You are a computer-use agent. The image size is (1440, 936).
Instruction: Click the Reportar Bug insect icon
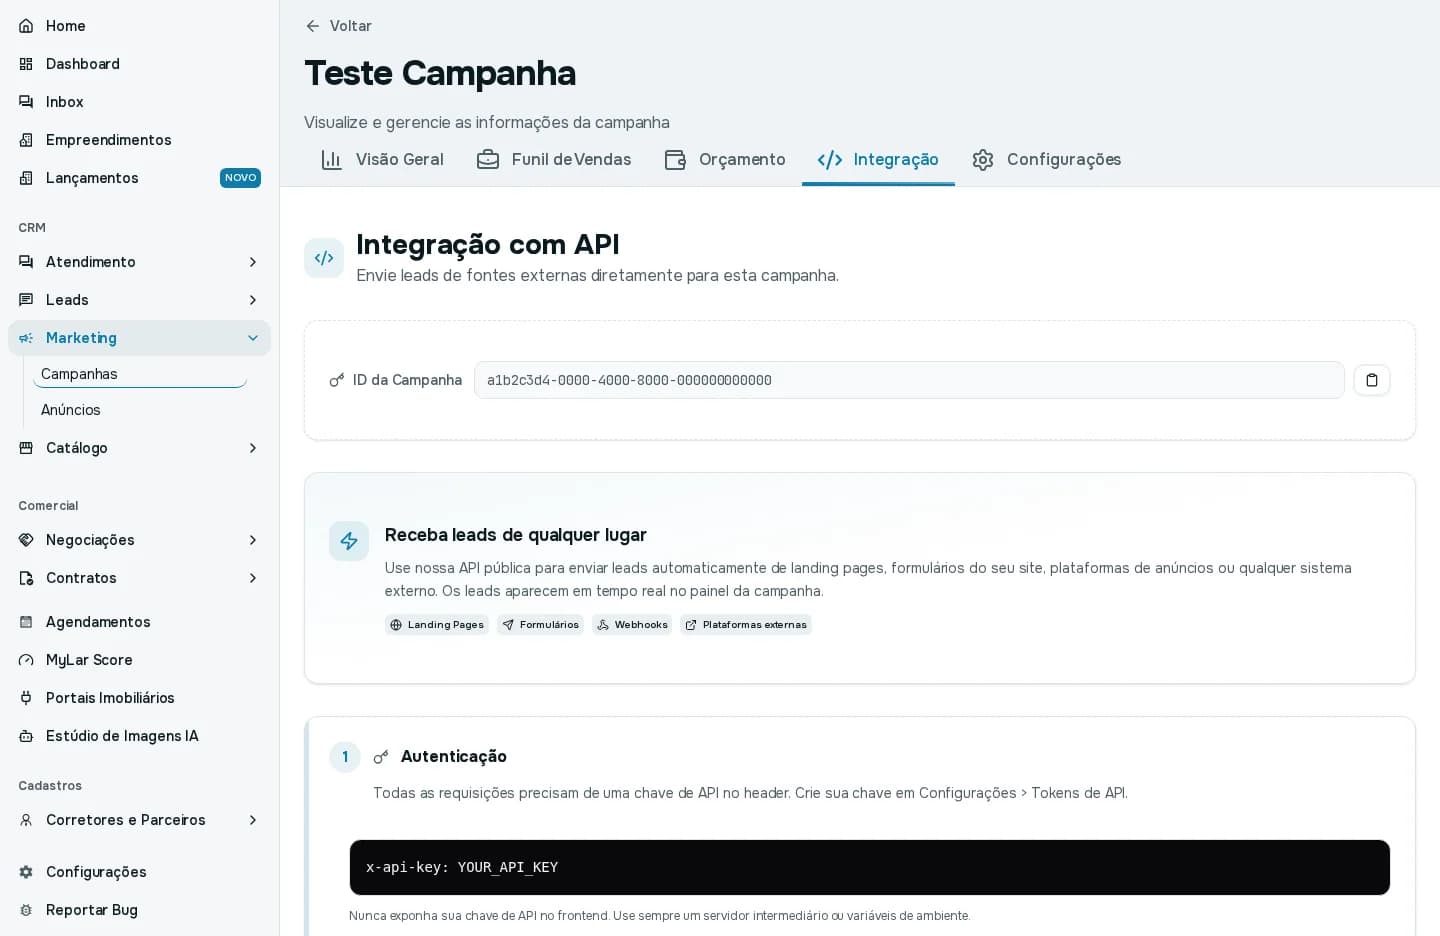pyautogui.click(x=26, y=910)
